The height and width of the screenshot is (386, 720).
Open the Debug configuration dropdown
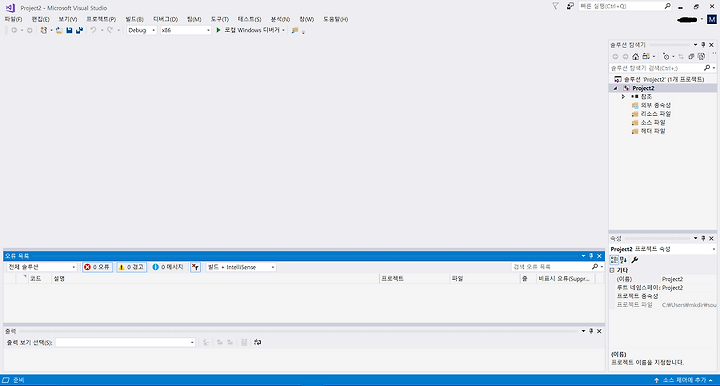pos(141,30)
